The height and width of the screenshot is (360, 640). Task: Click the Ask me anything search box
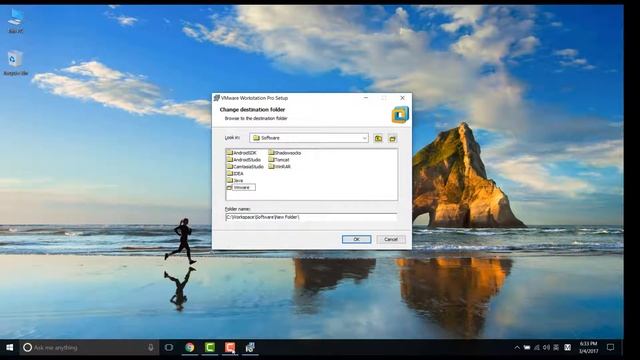tap(89, 347)
